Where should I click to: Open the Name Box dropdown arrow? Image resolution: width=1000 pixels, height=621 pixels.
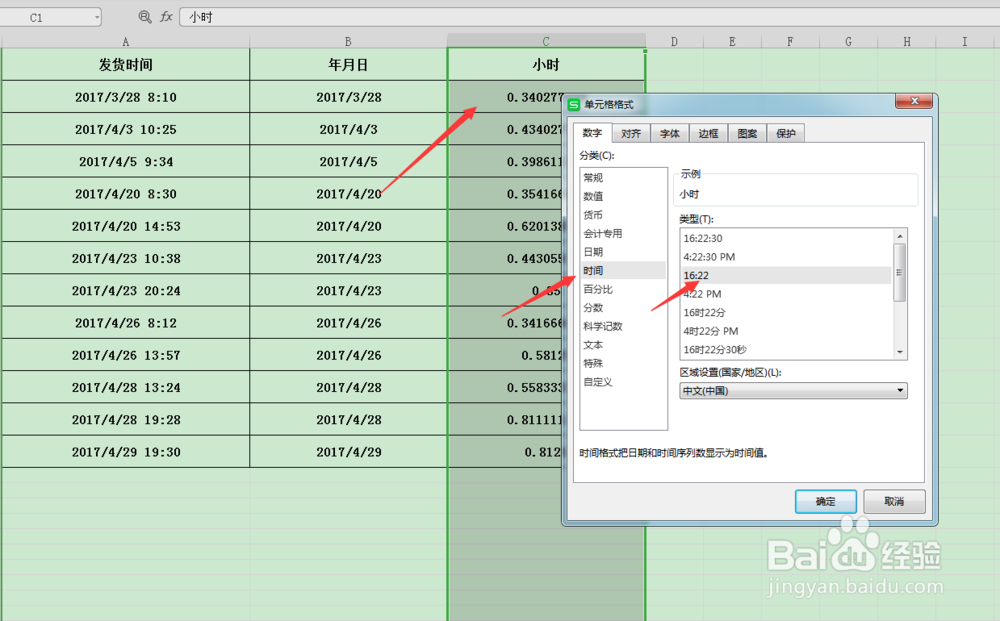(x=97, y=16)
